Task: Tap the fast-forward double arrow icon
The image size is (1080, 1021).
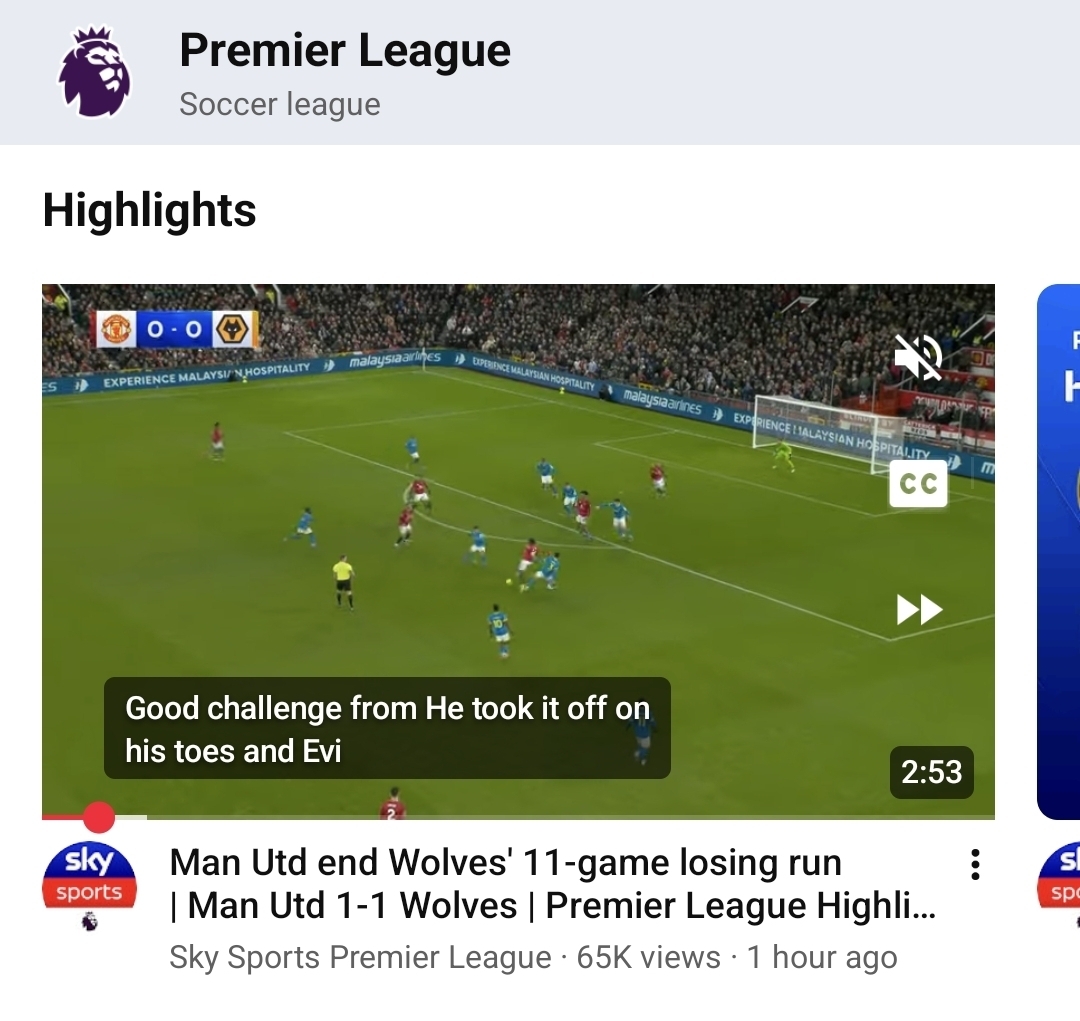Action: tap(920, 610)
